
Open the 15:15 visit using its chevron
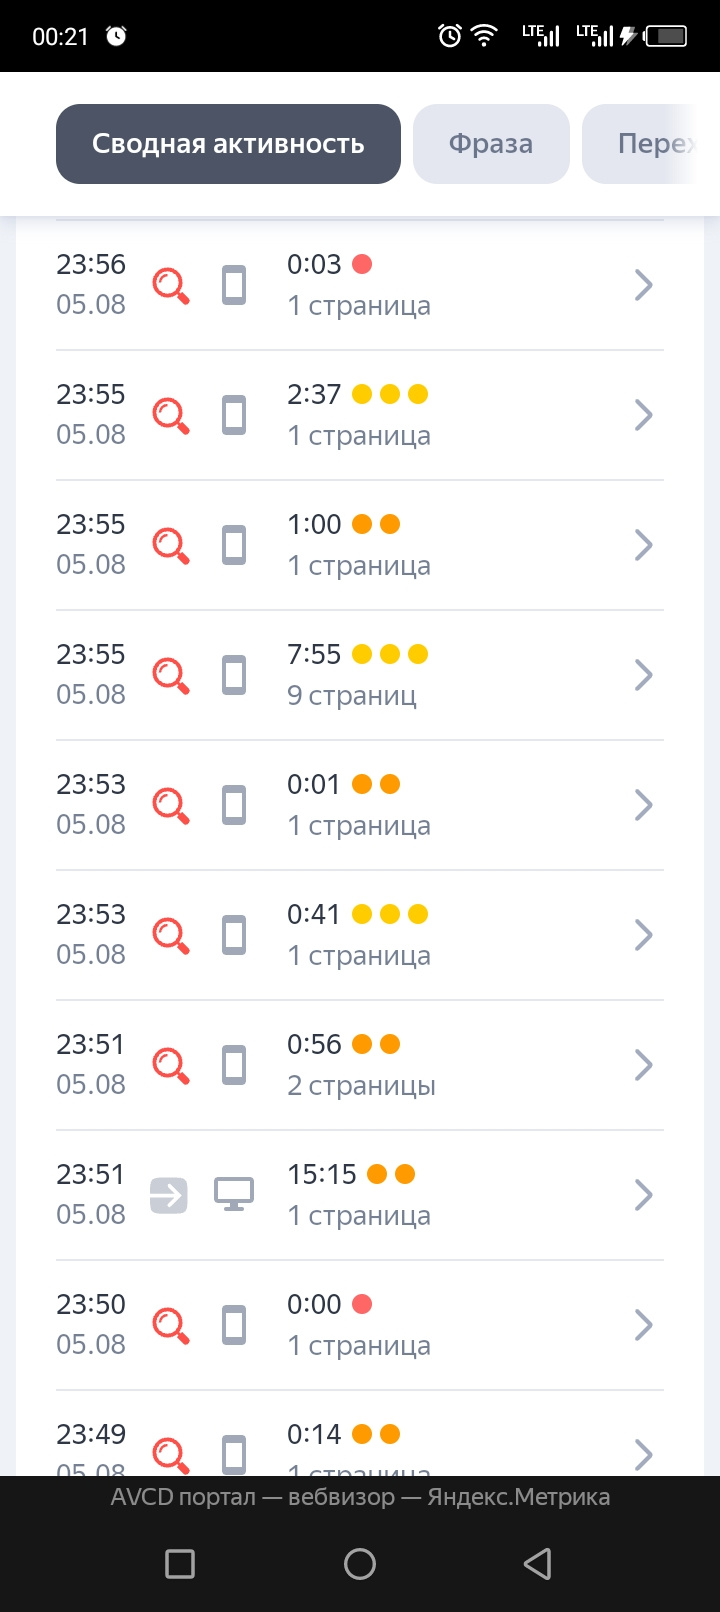tap(644, 1195)
